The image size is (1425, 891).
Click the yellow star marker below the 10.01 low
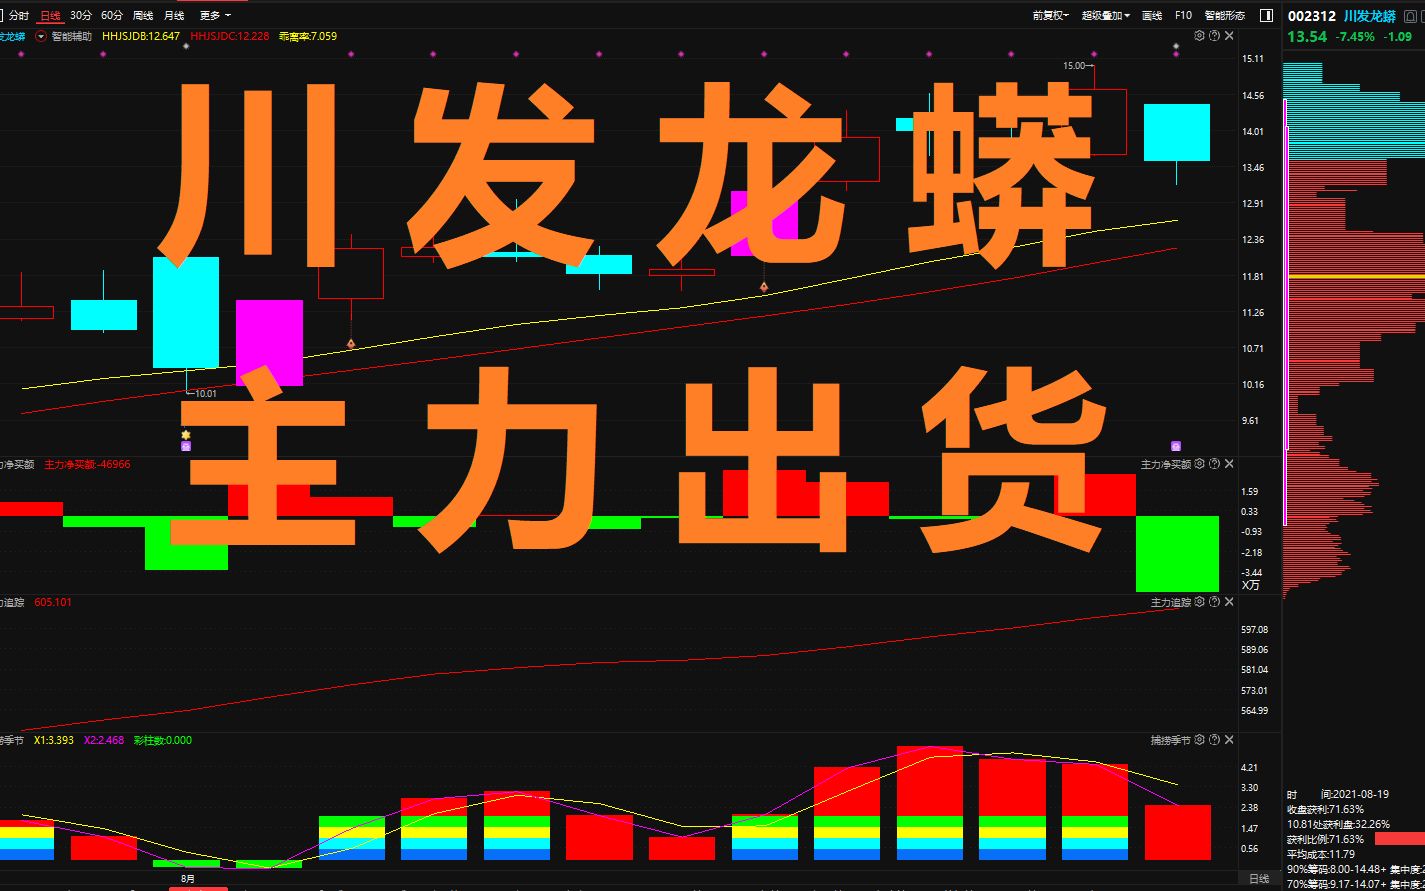[186, 434]
